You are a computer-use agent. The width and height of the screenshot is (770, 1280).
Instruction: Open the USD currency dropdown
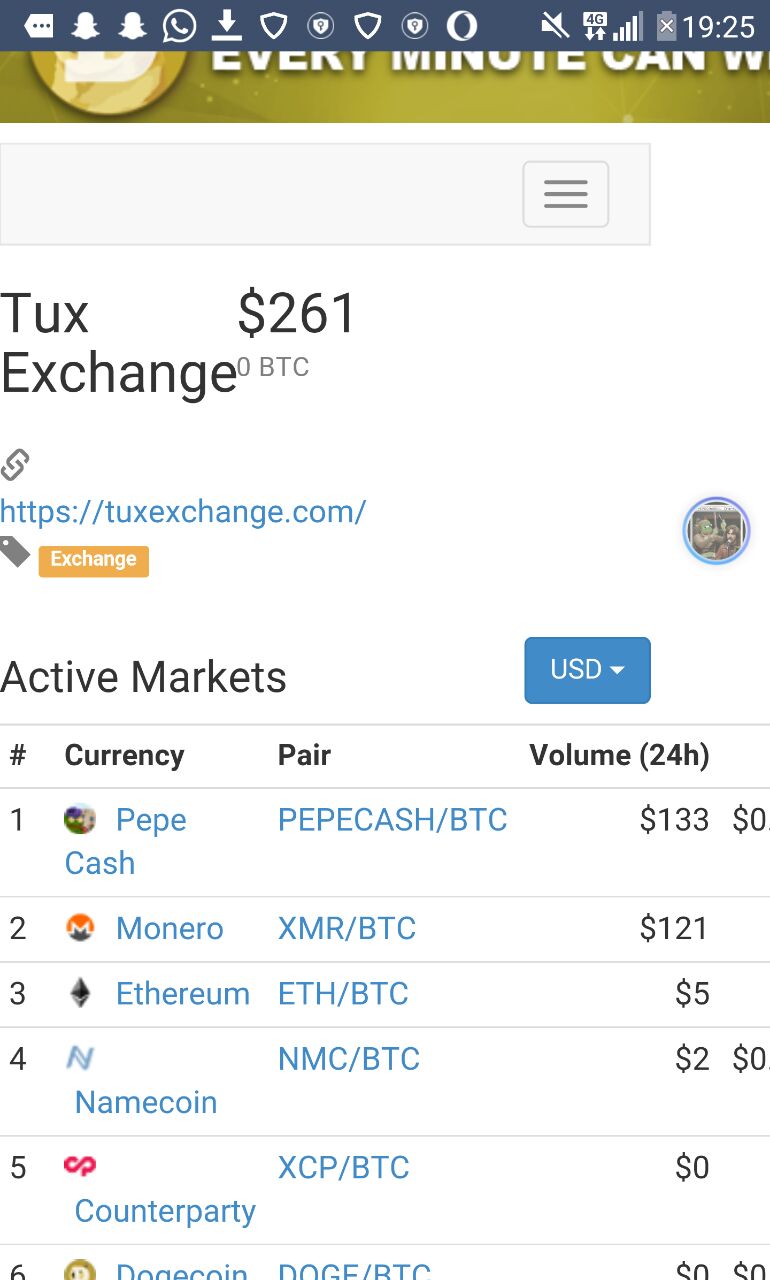point(588,670)
